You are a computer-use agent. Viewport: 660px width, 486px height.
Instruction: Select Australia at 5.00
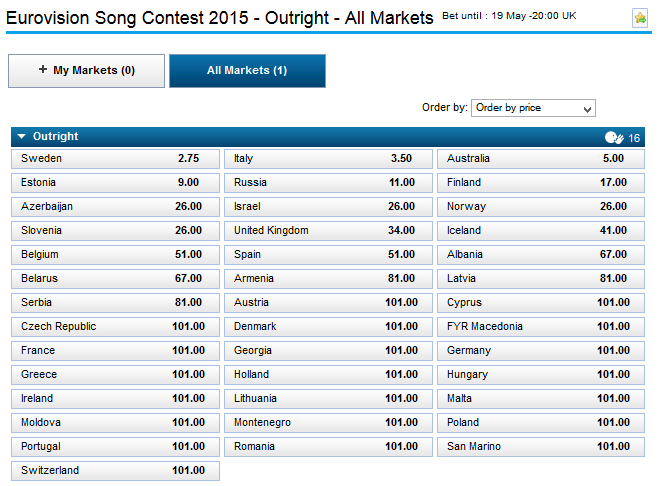[x=538, y=159]
